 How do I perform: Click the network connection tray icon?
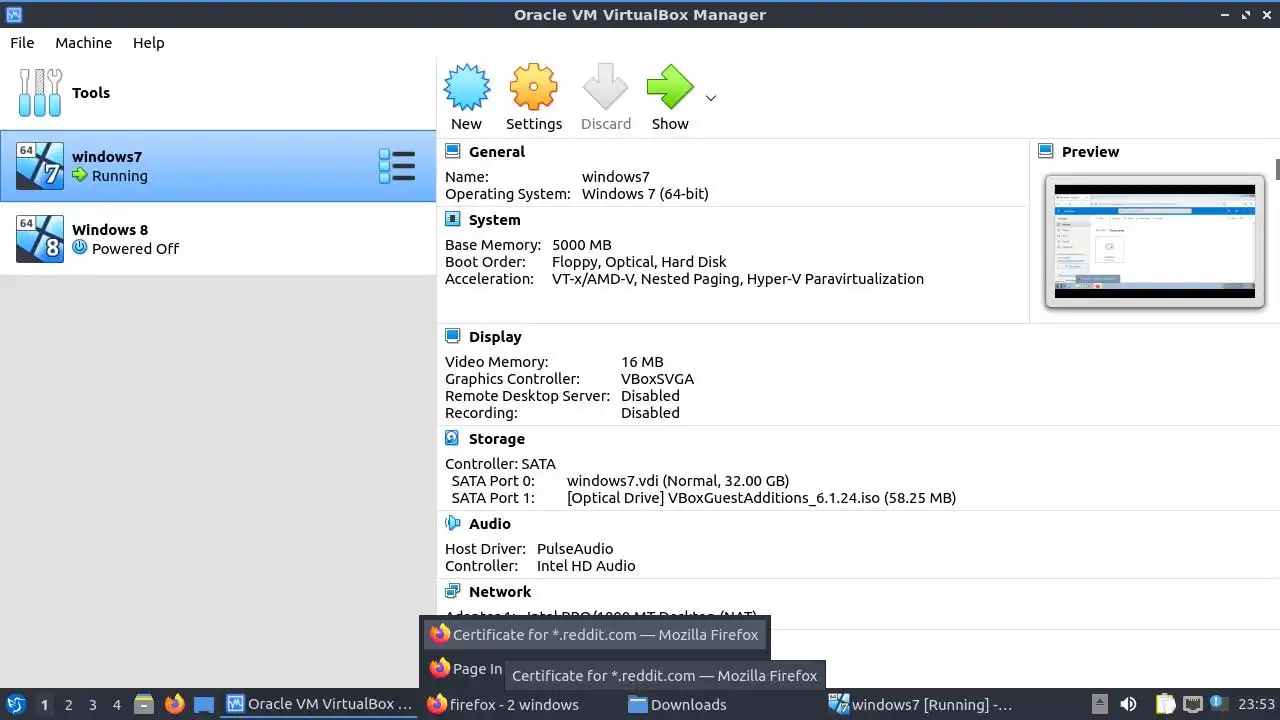[1192, 704]
